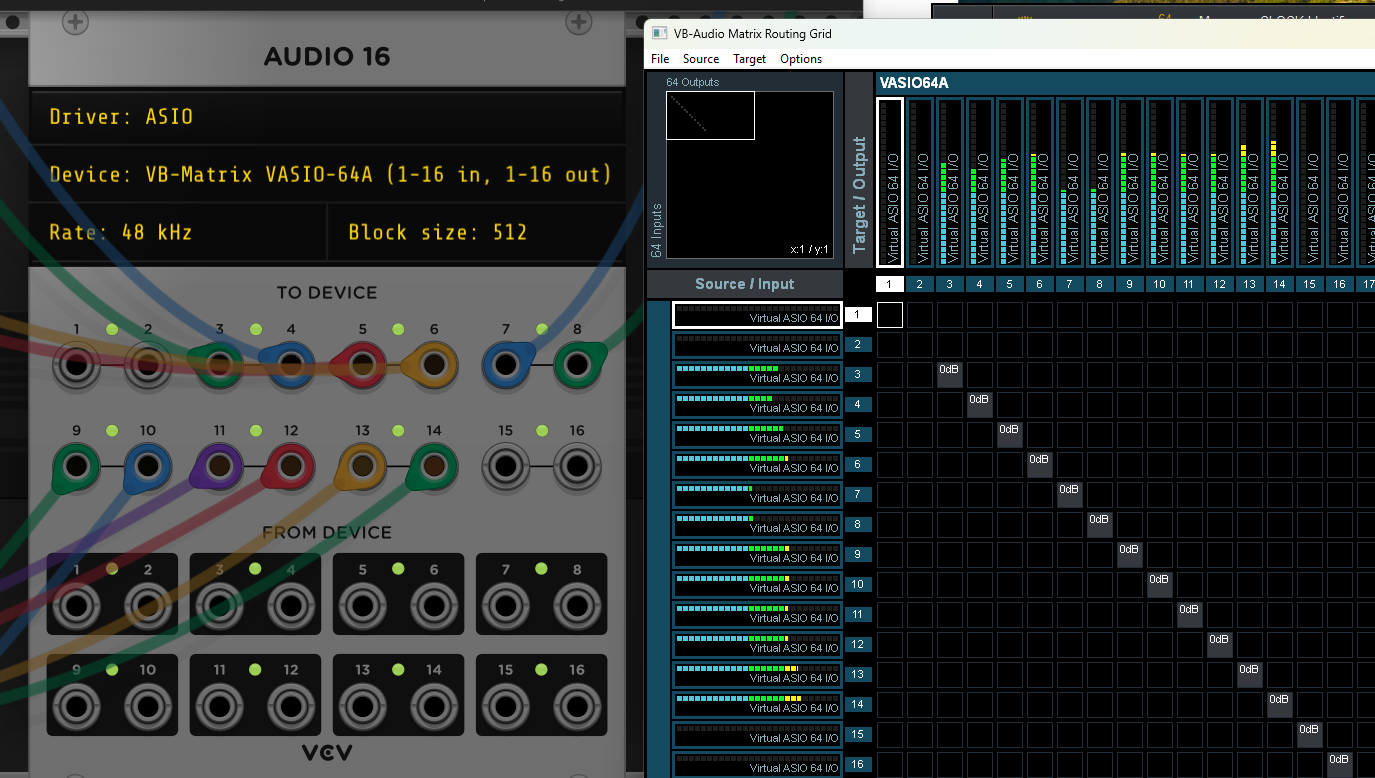The image size is (1375, 778).
Task: Click the To Device port 1 jack
Action: tap(76, 365)
